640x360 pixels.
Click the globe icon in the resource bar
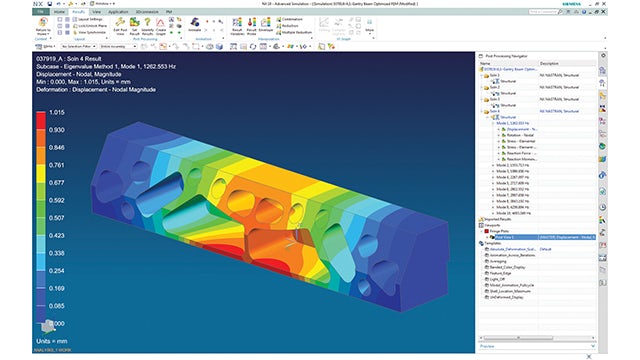point(602,146)
